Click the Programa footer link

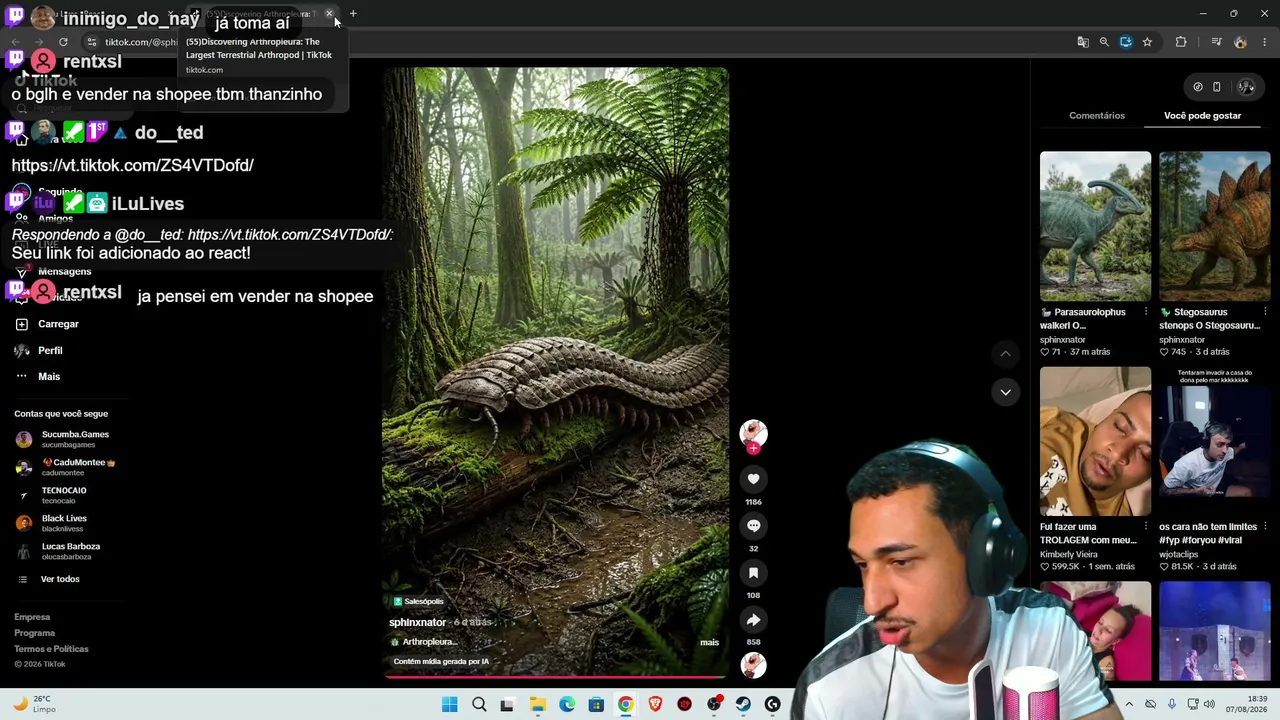point(35,633)
